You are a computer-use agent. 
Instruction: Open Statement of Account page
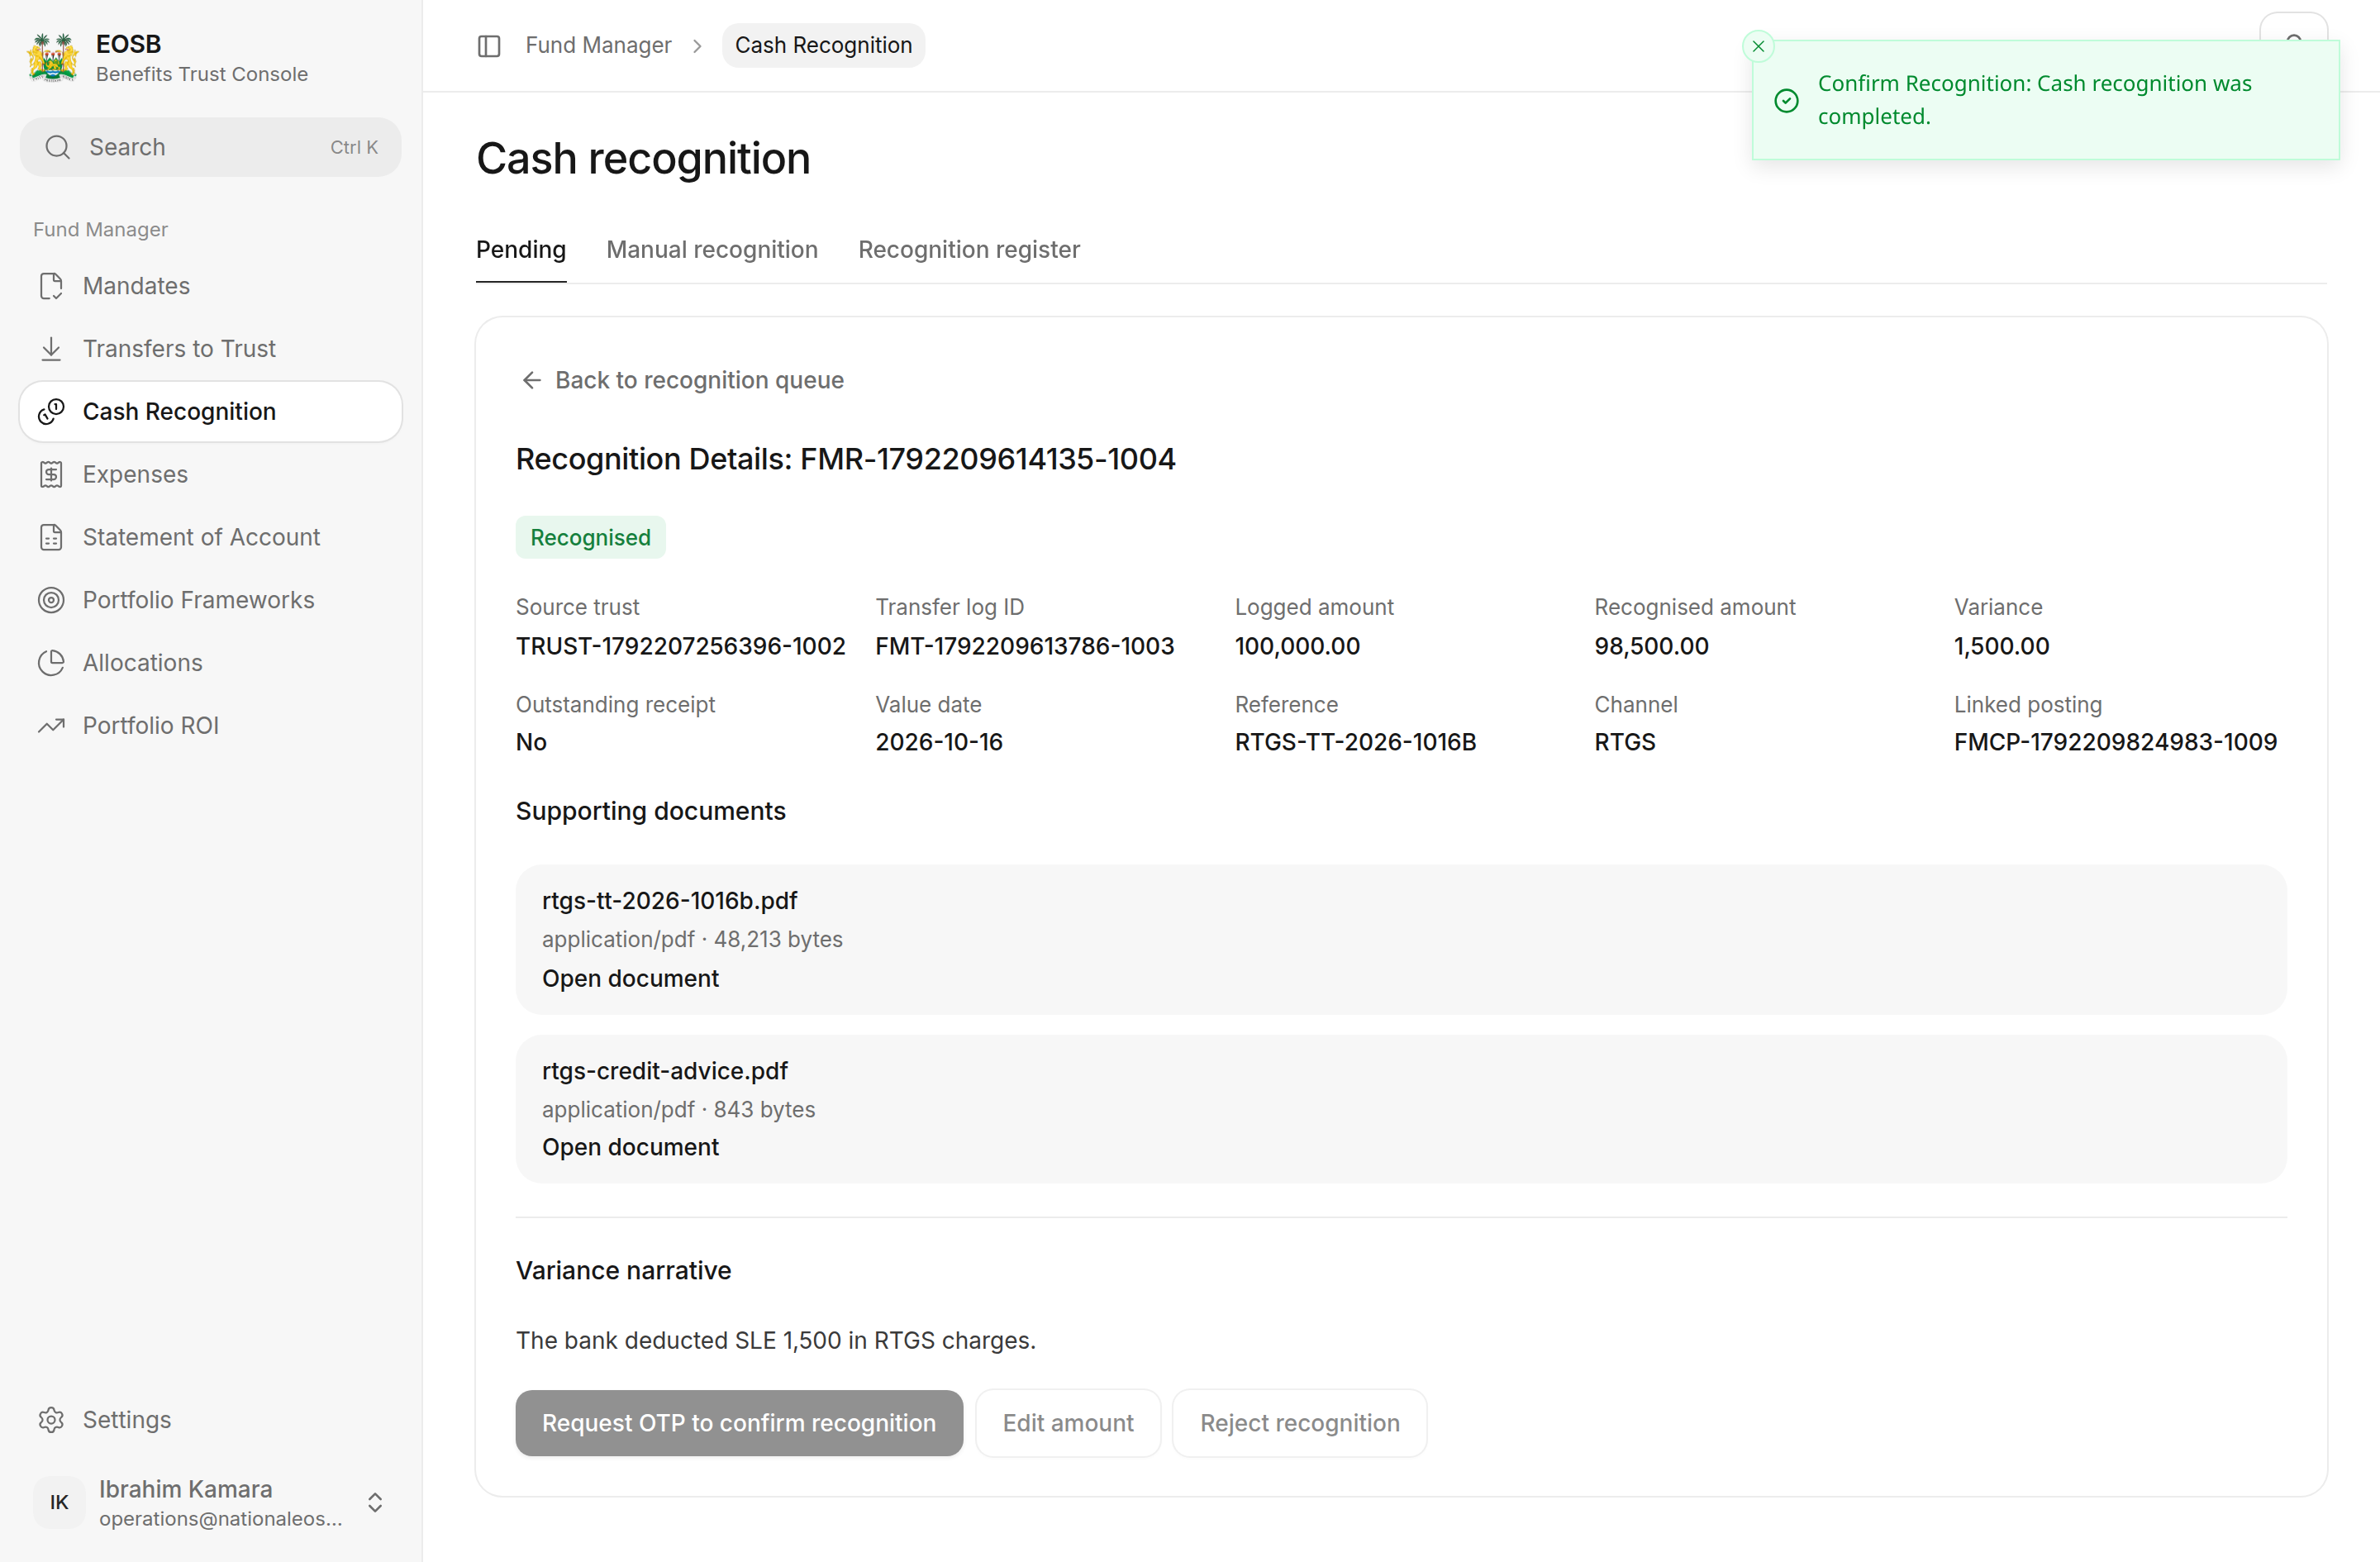(x=211, y=538)
